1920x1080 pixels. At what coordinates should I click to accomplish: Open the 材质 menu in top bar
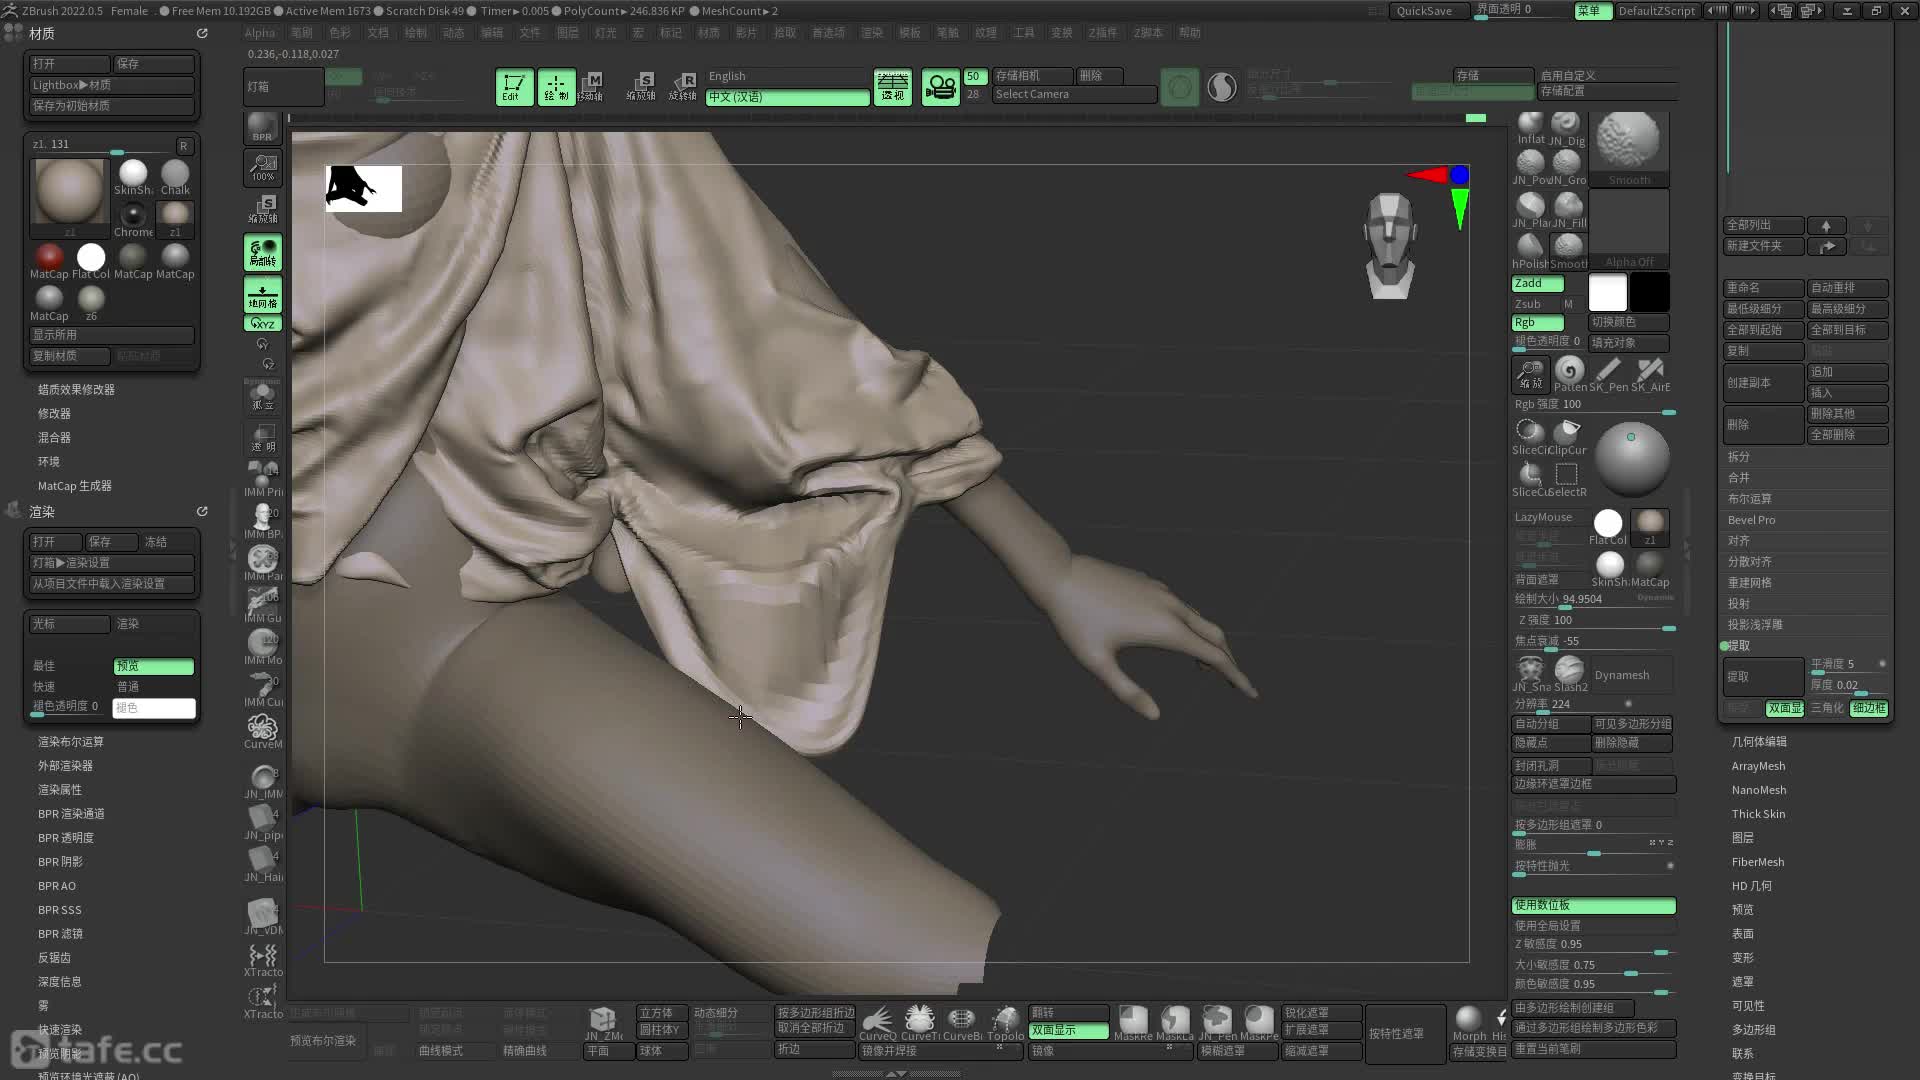(708, 33)
